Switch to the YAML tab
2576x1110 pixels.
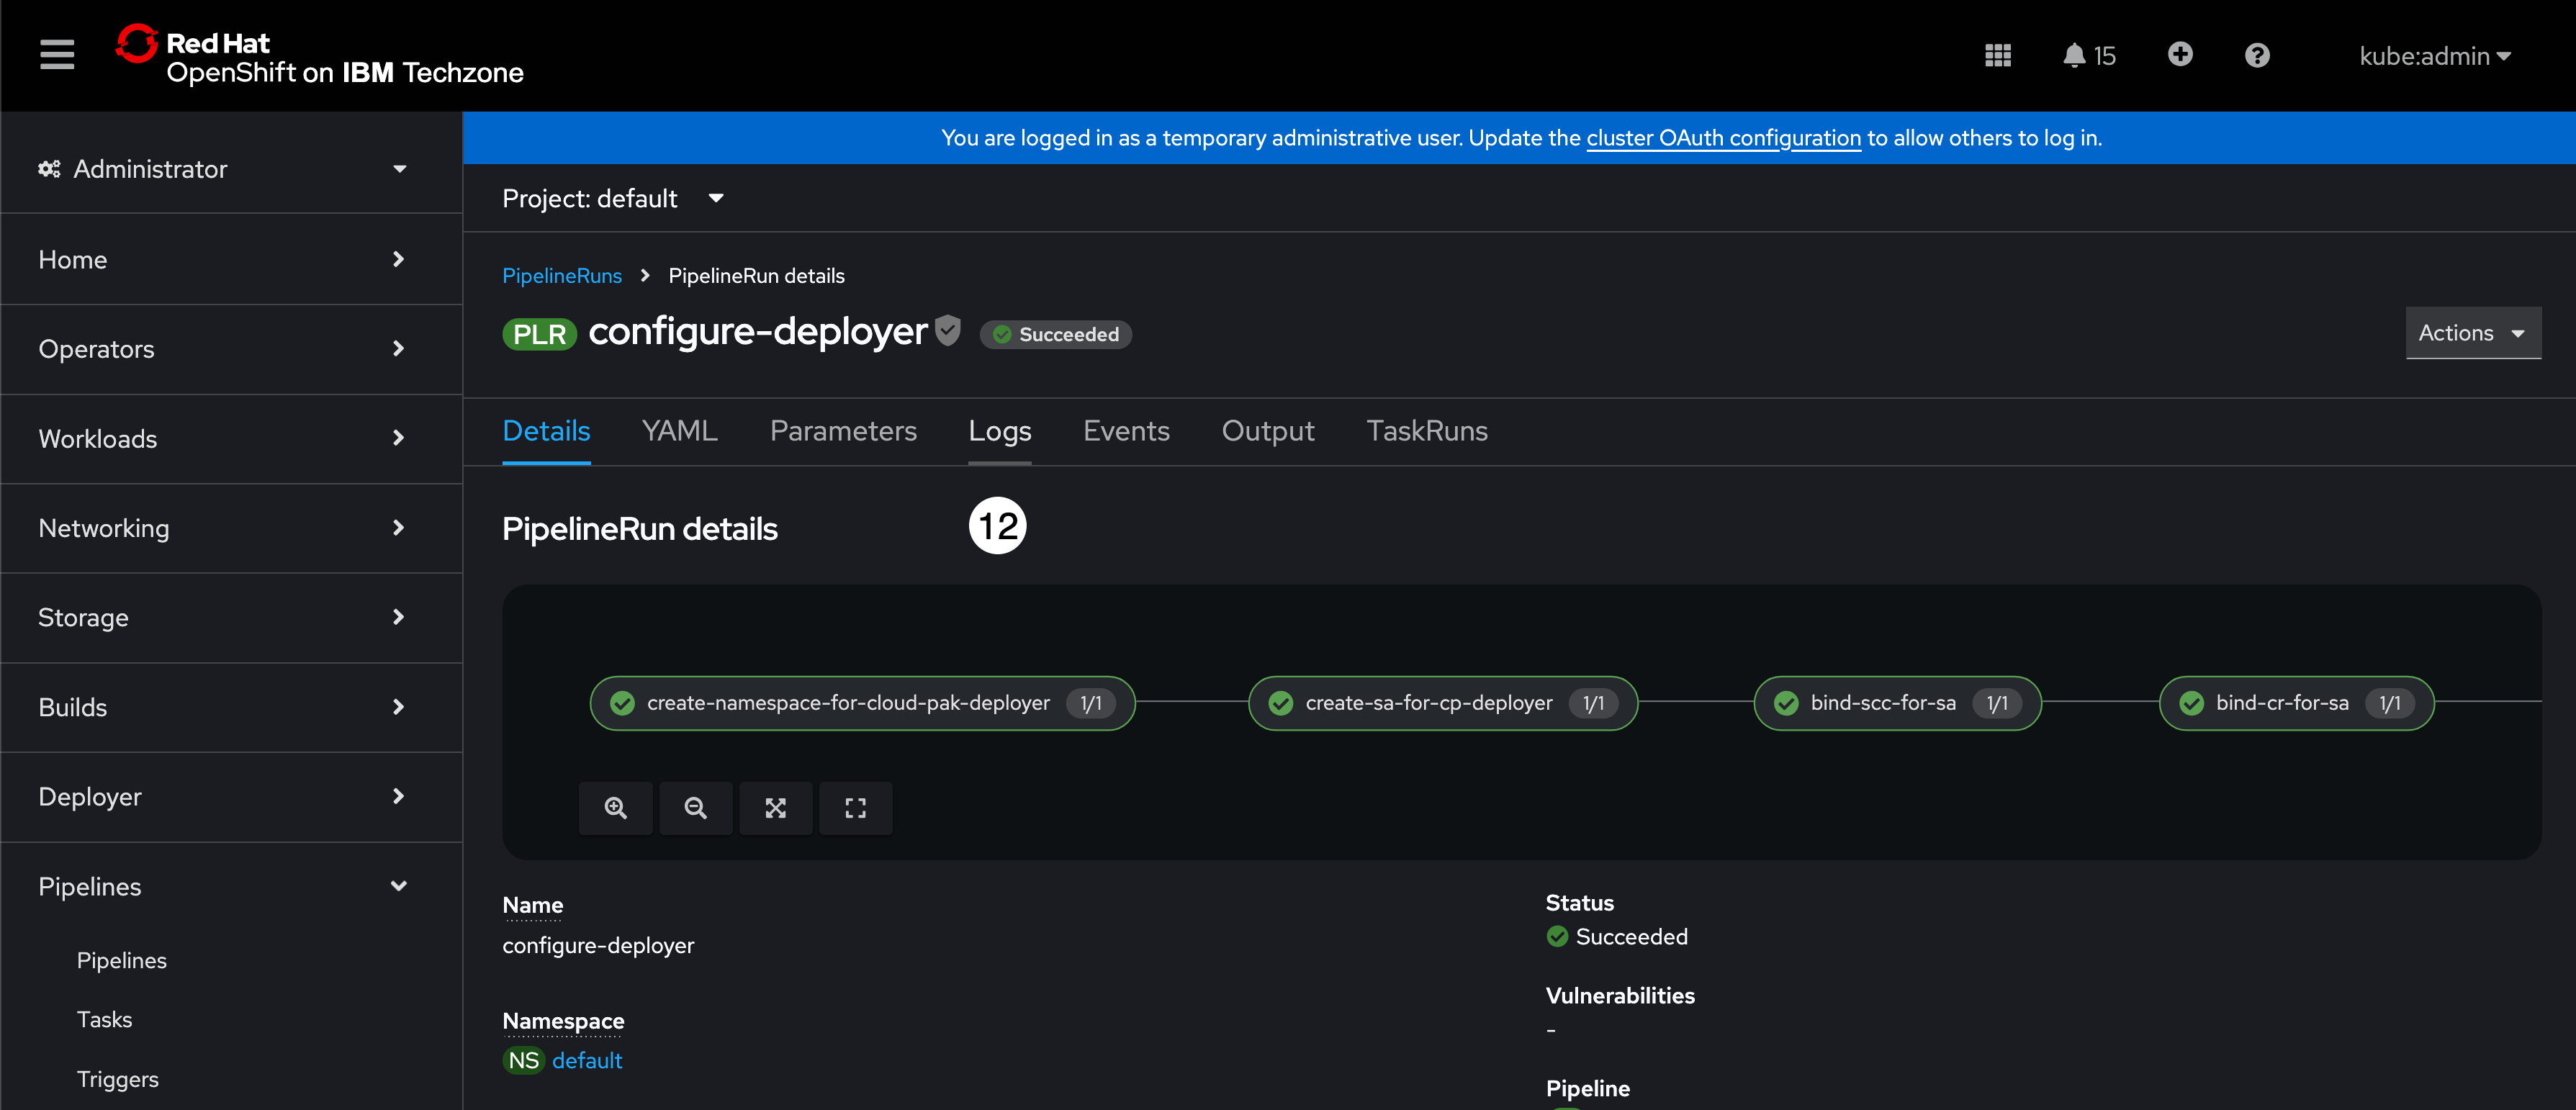point(679,431)
